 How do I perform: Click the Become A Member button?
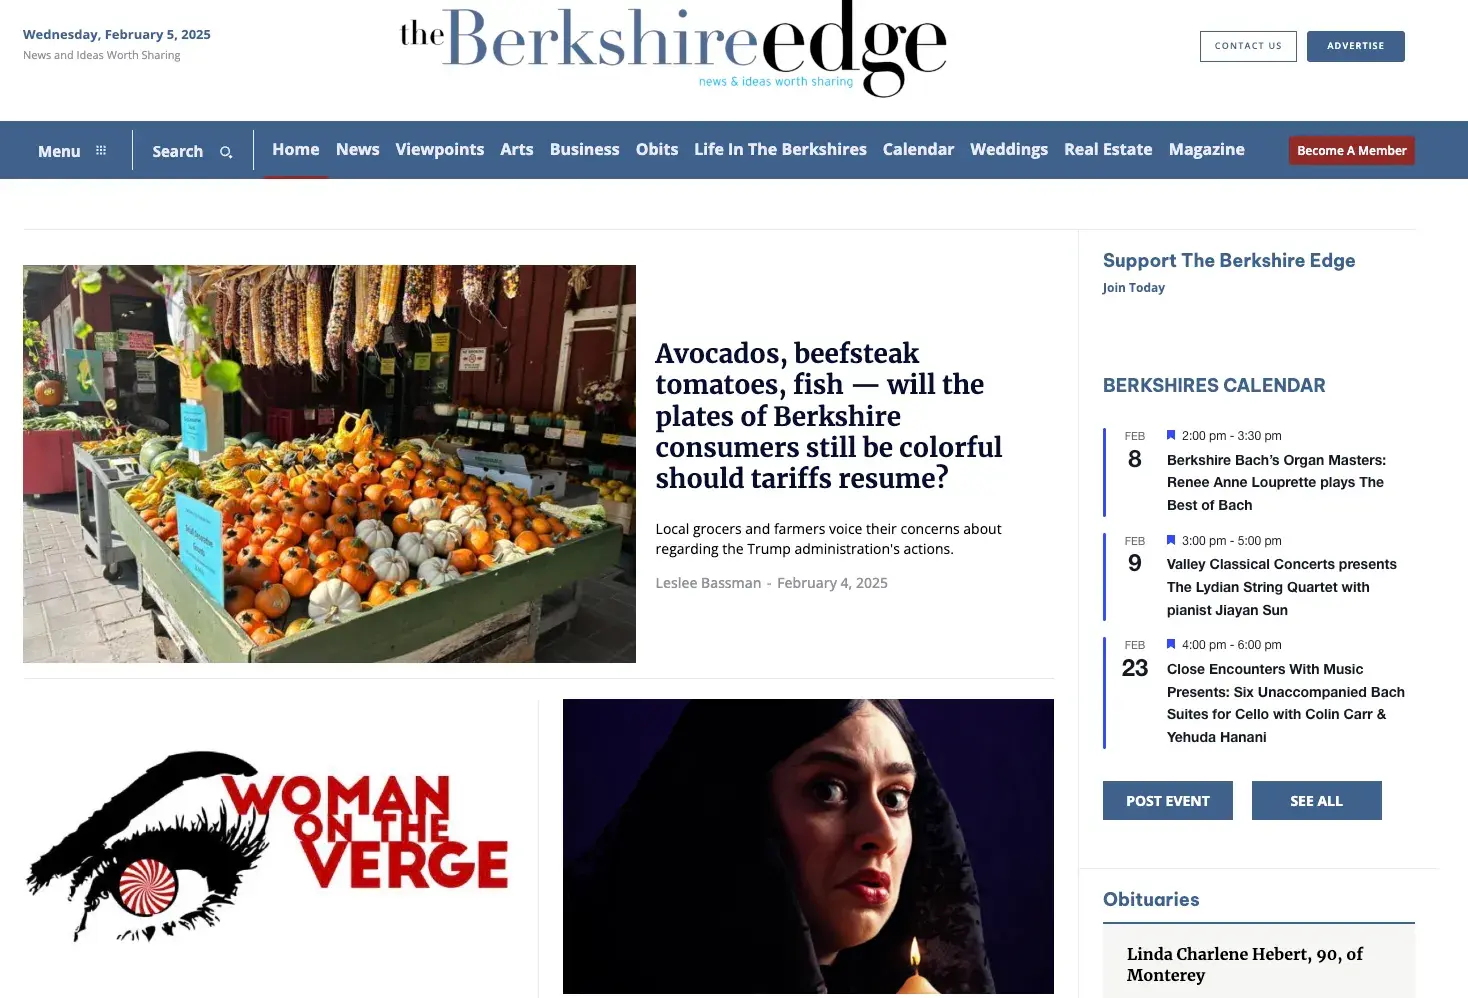coord(1351,150)
